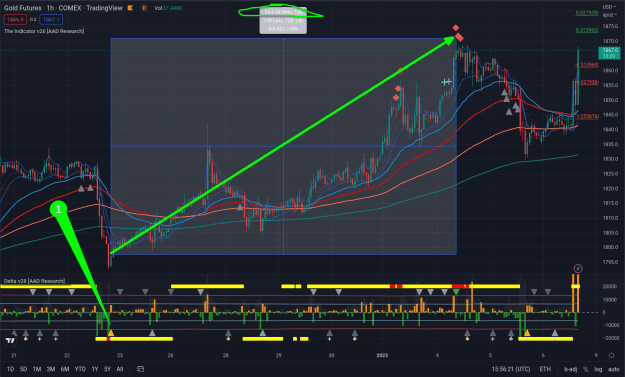This screenshot has width=625, height=377.
Task: Select The Indicator v26 [AAD Research] legend
Action: 44,31
